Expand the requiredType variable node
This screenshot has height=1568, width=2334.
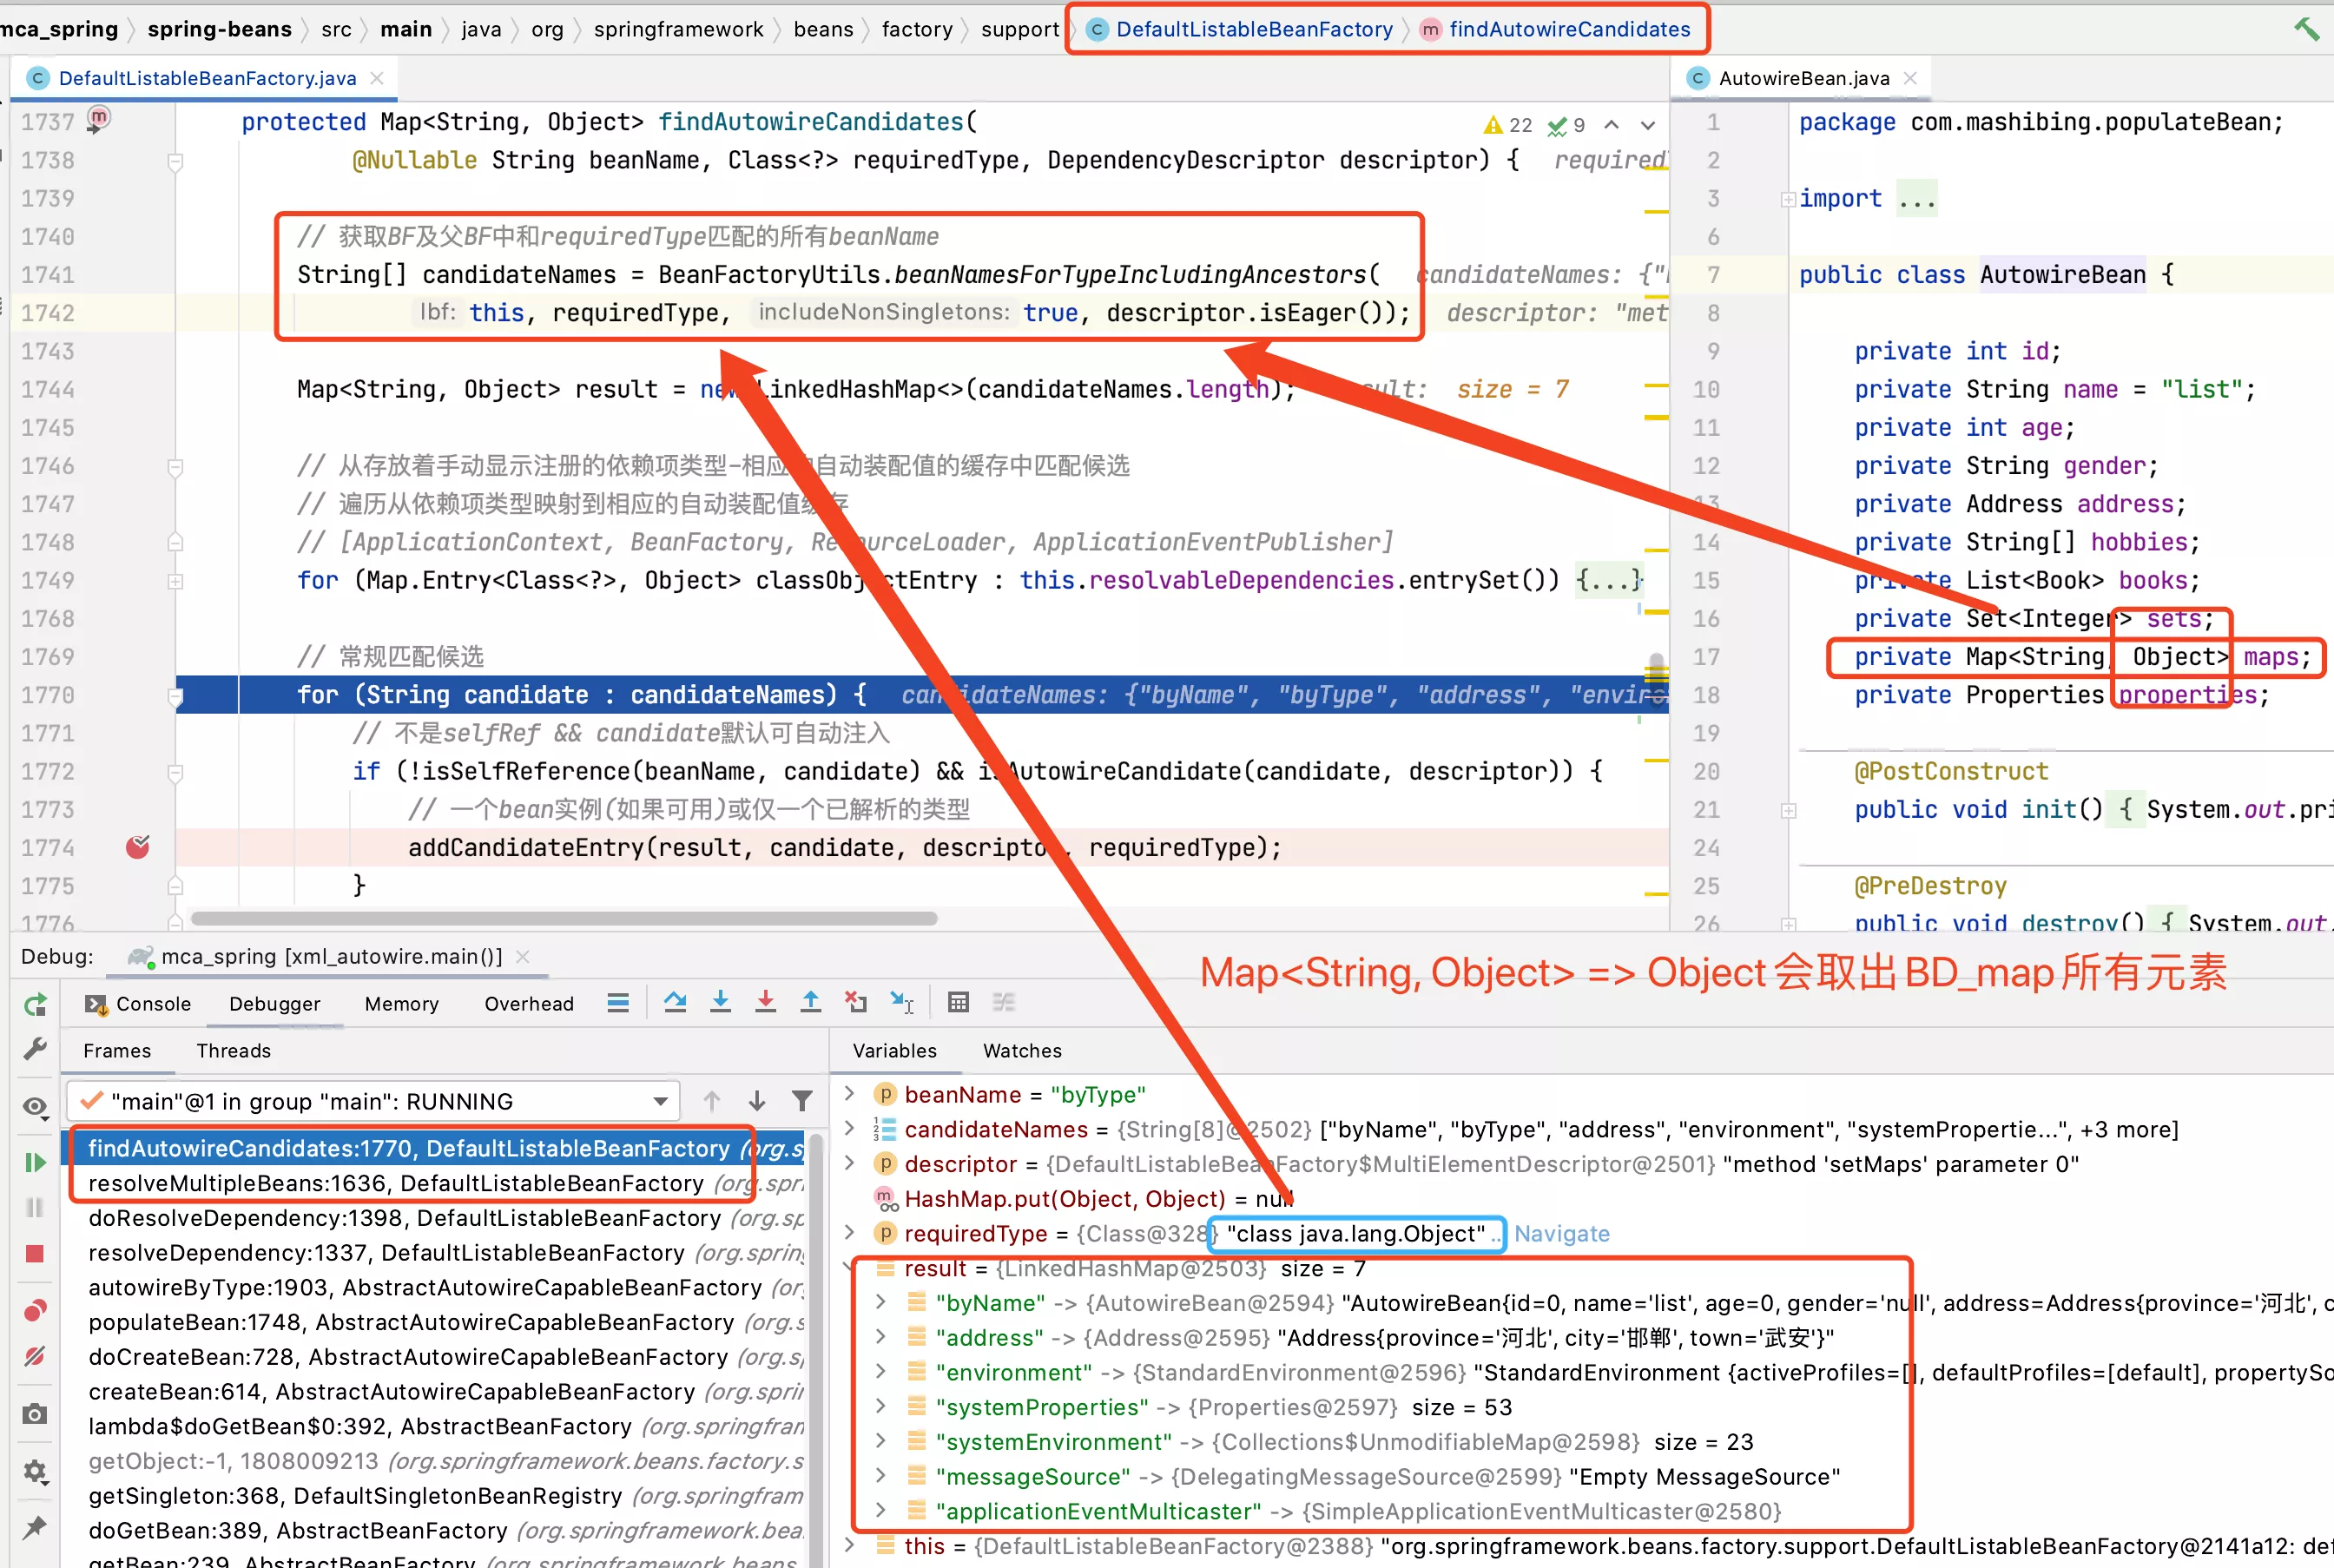tap(849, 1233)
